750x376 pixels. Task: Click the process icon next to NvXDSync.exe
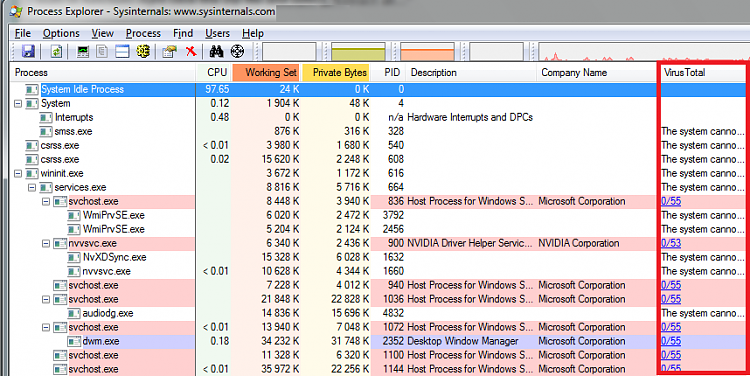[74, 258]
